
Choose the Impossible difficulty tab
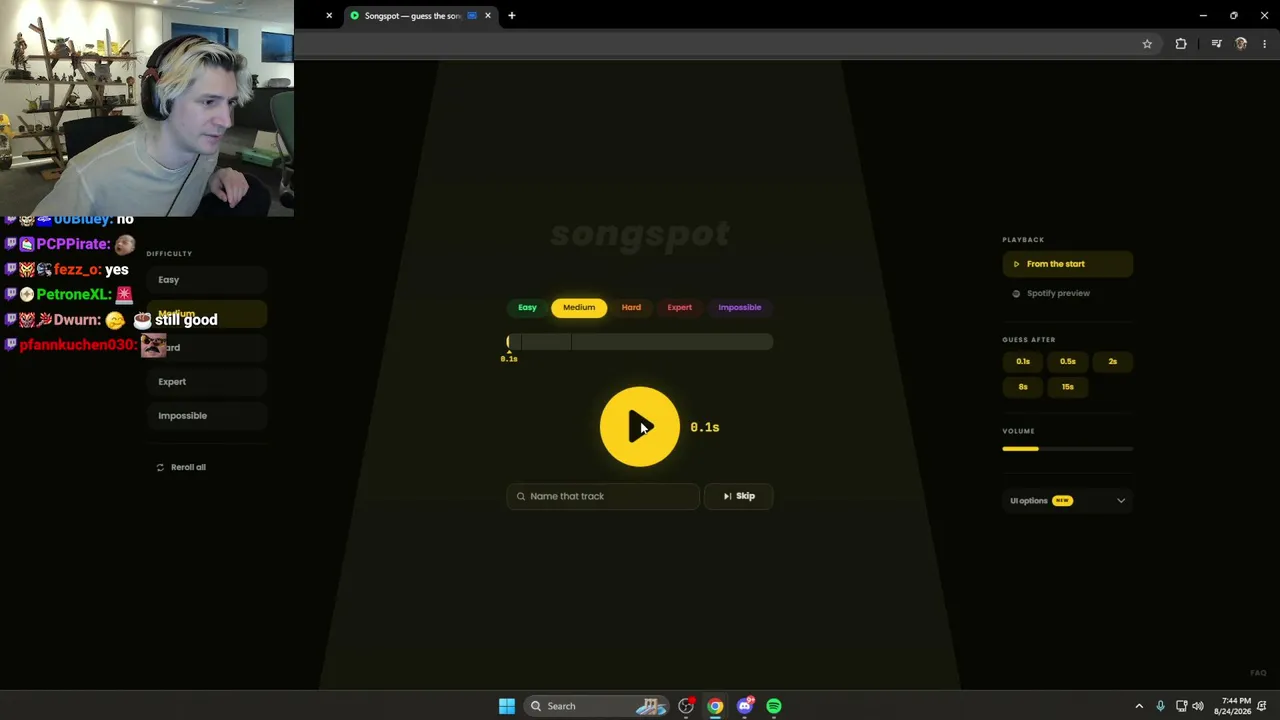[x=740, y=307]
